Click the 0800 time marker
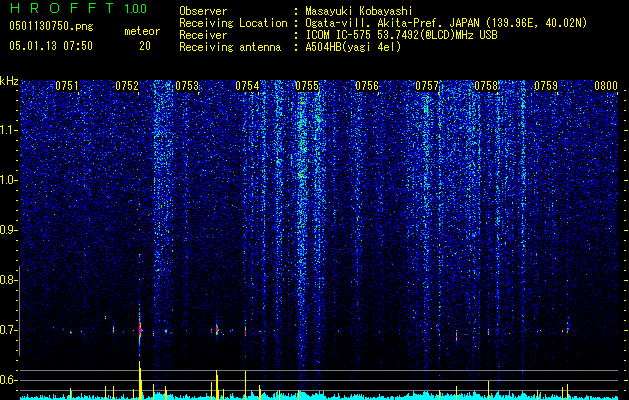Viewport: 629px width, 400px height. pos(606,86)
